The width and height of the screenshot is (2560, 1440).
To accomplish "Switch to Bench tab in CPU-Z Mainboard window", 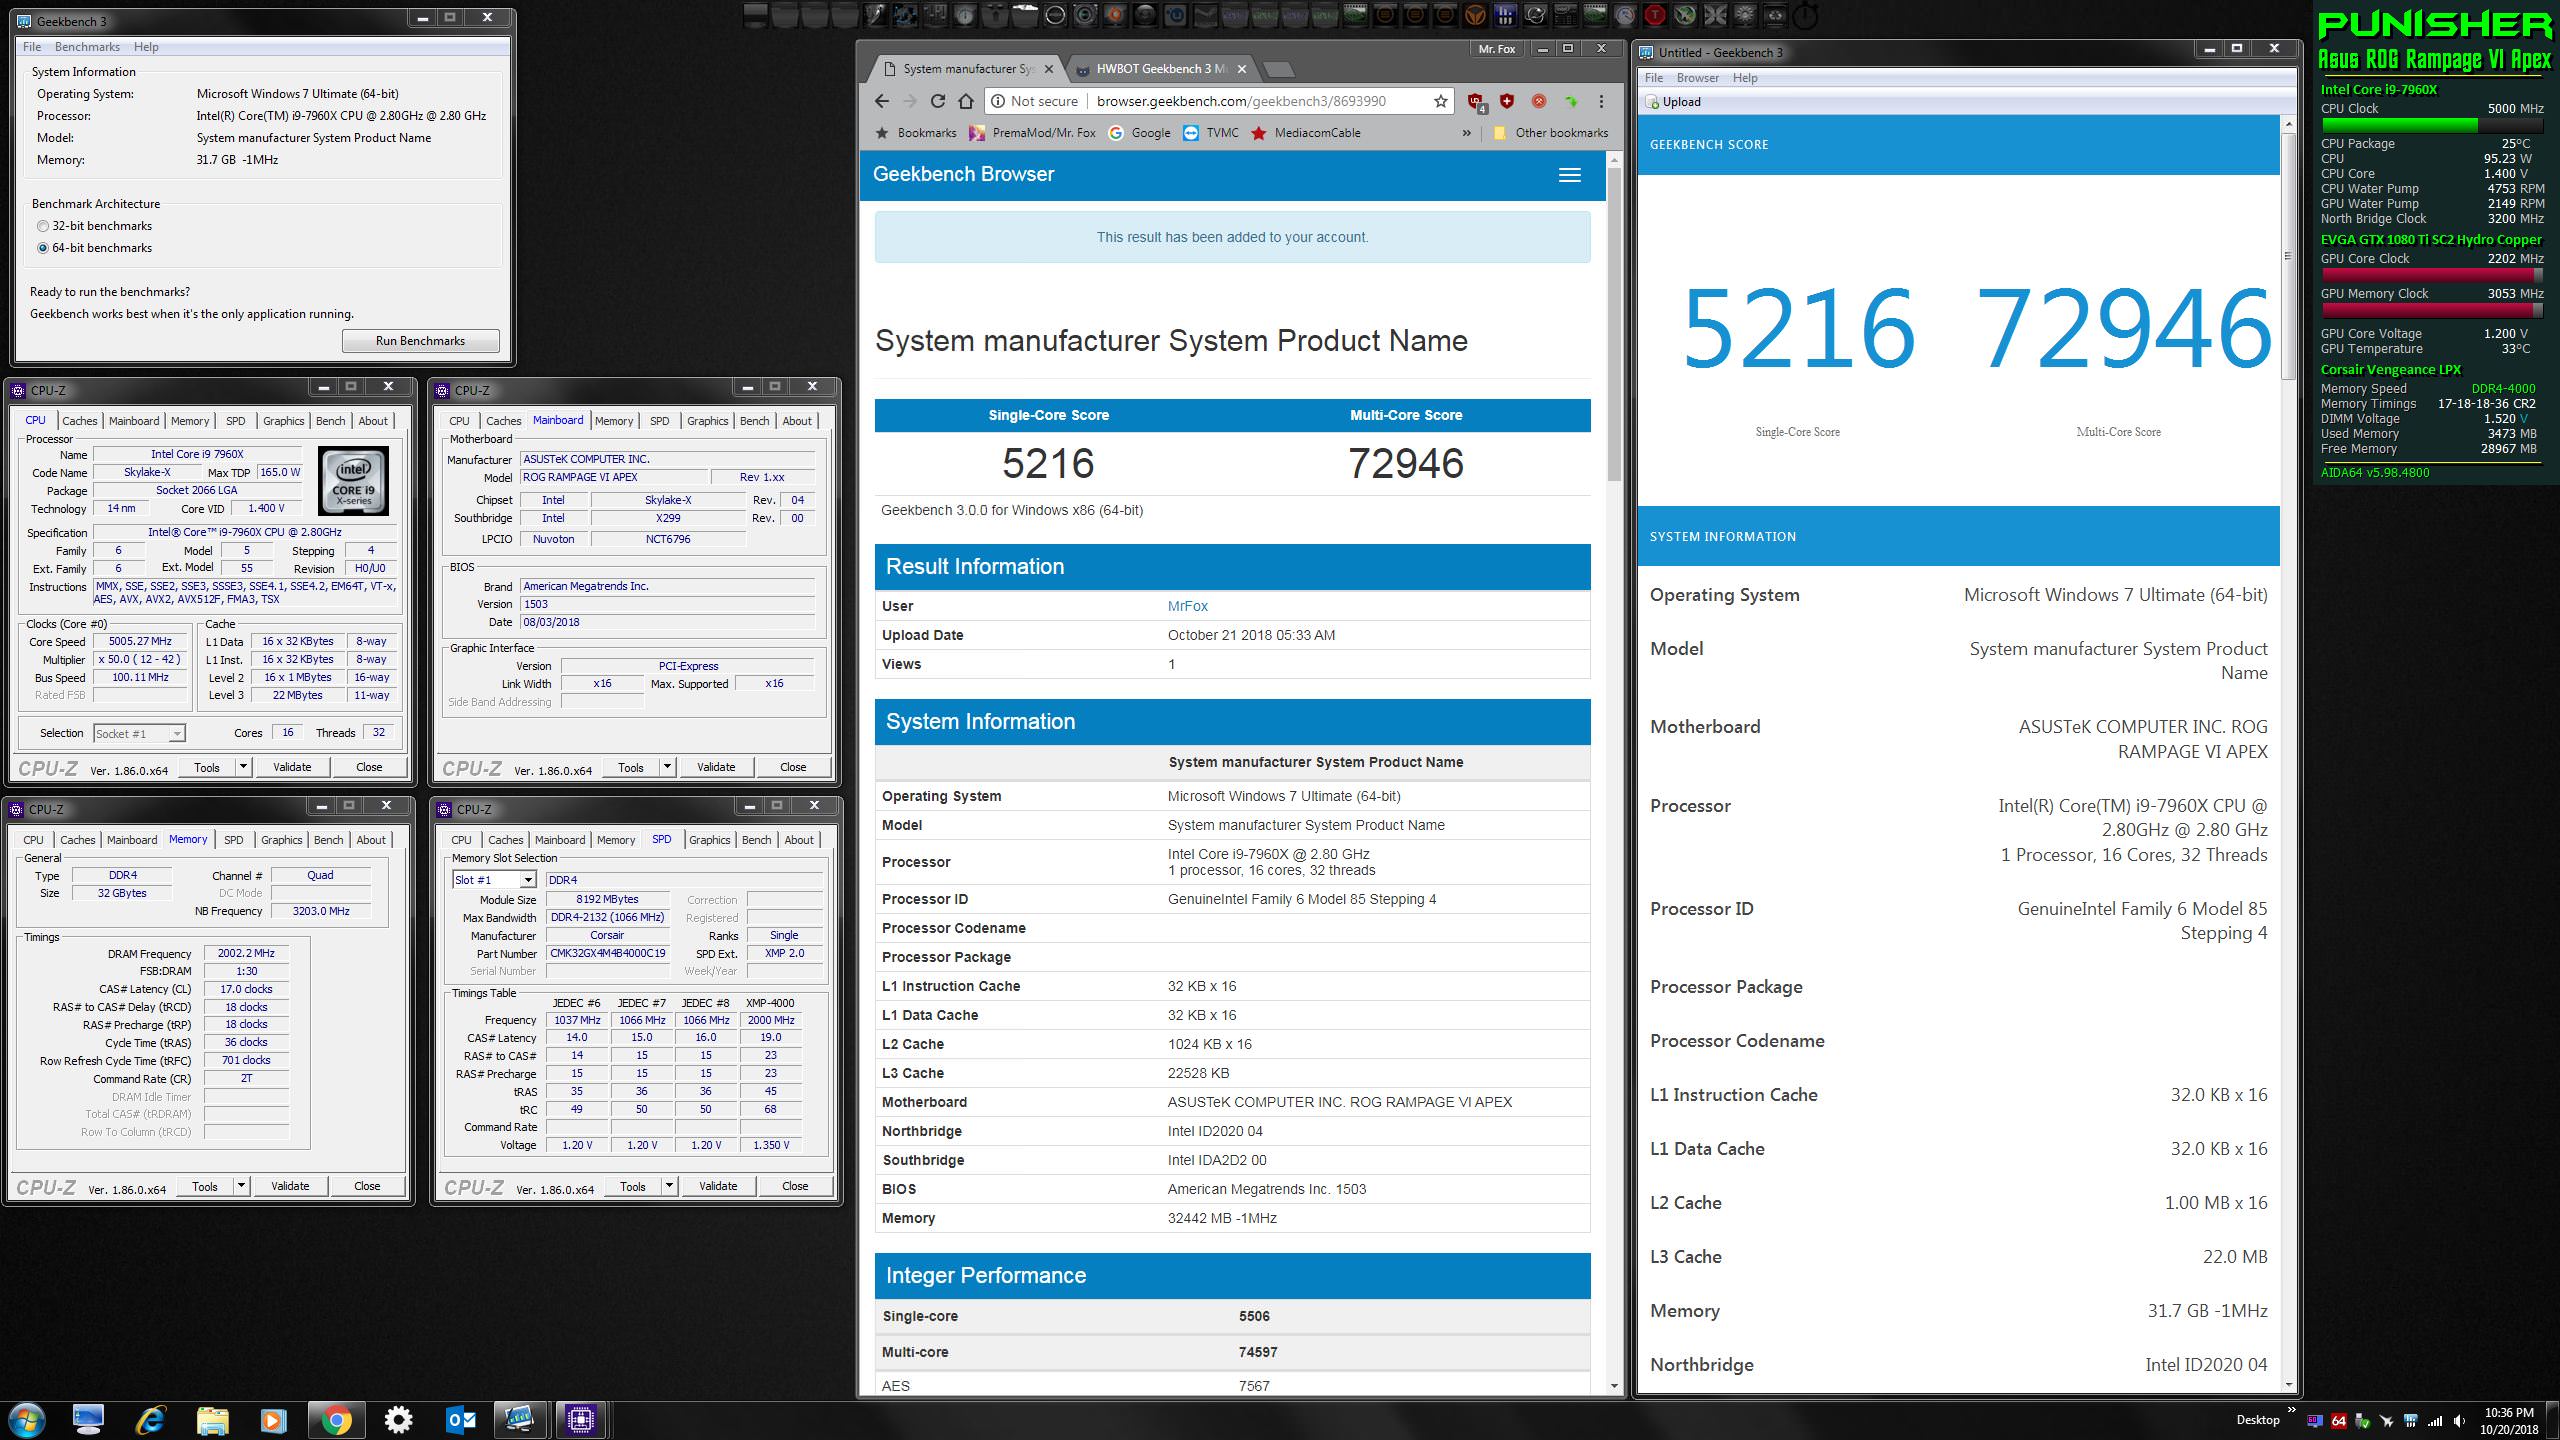I will point(755,421).
